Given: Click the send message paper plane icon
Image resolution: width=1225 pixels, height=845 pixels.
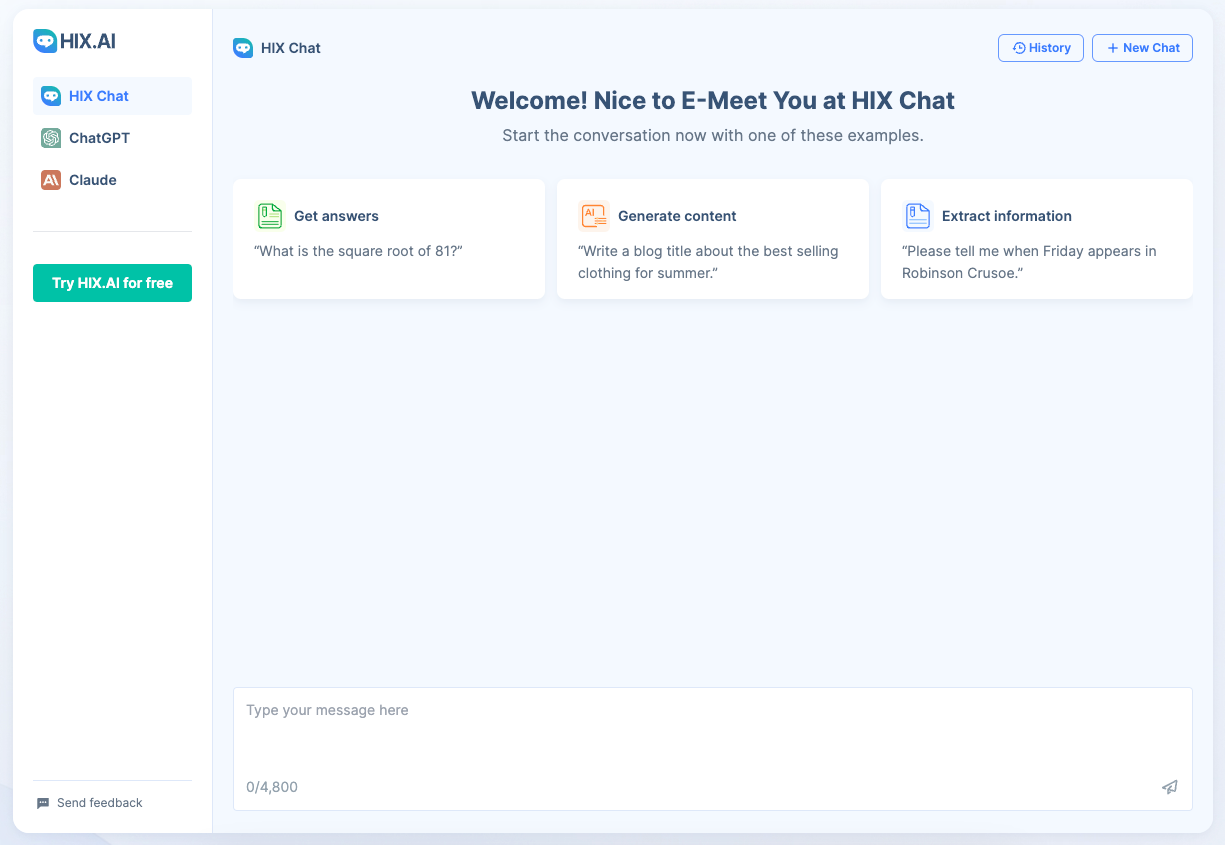Looking at the screenshot, I should (1169, 787).
